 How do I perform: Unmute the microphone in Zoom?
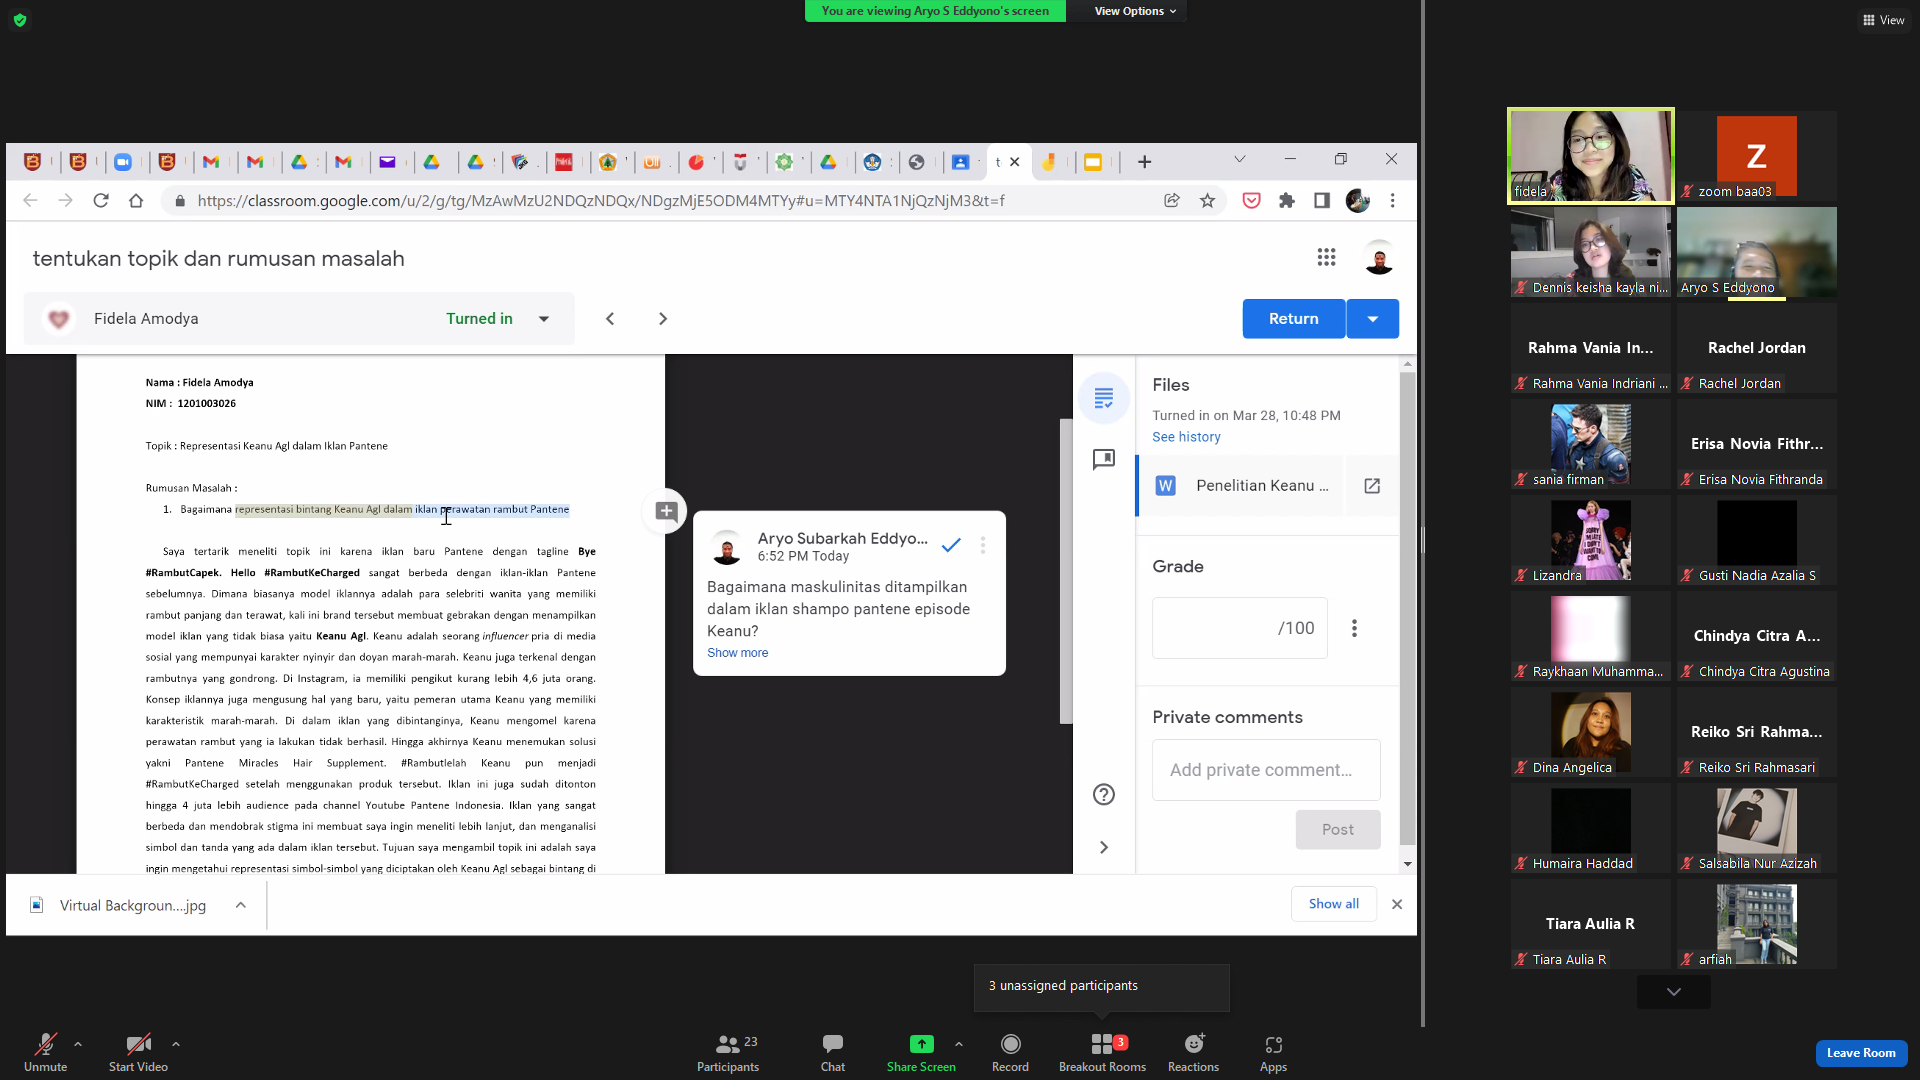(46, 1053)
